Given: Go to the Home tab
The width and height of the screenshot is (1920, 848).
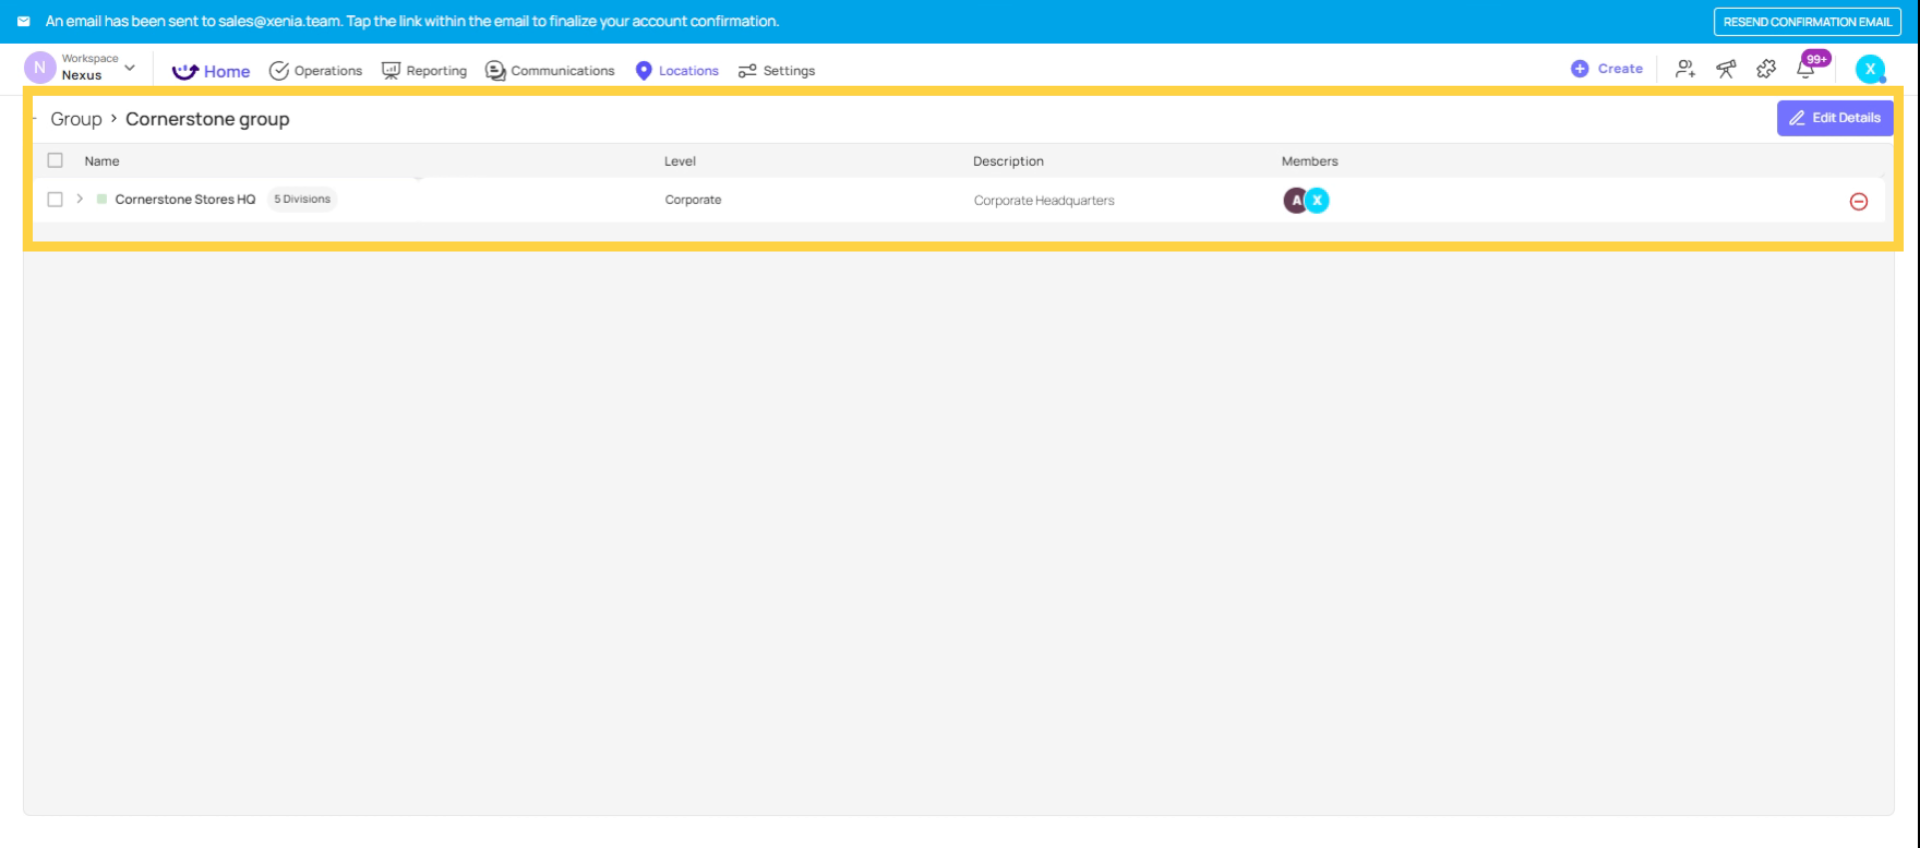Looking at the screenshot, I should 211,71.
